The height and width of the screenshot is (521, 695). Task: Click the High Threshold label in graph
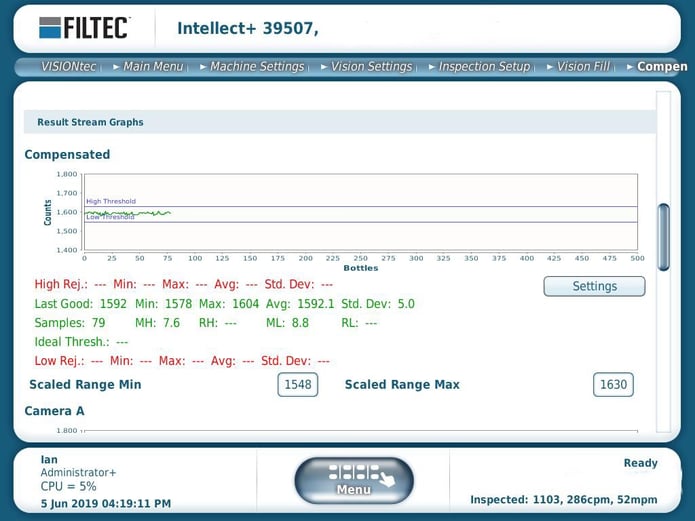coord(111,201)
